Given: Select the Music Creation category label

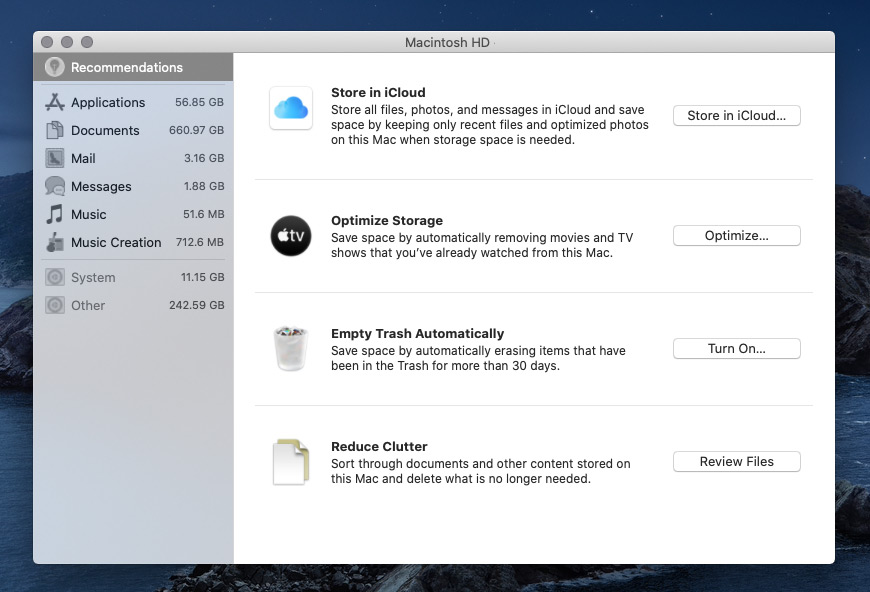Looking at the screenshot, I should [x=116, y=242].
